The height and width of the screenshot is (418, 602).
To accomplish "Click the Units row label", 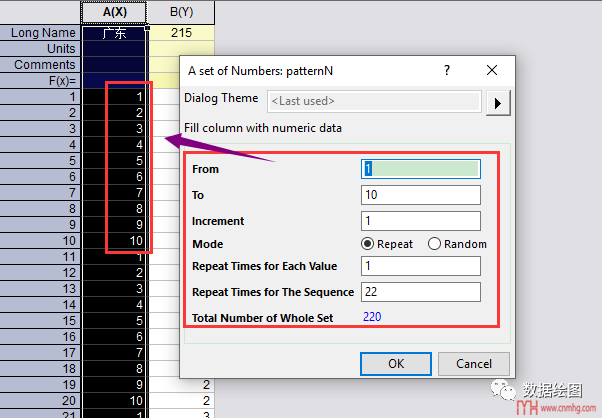I will pyautogui.click(x=40, y=49).
